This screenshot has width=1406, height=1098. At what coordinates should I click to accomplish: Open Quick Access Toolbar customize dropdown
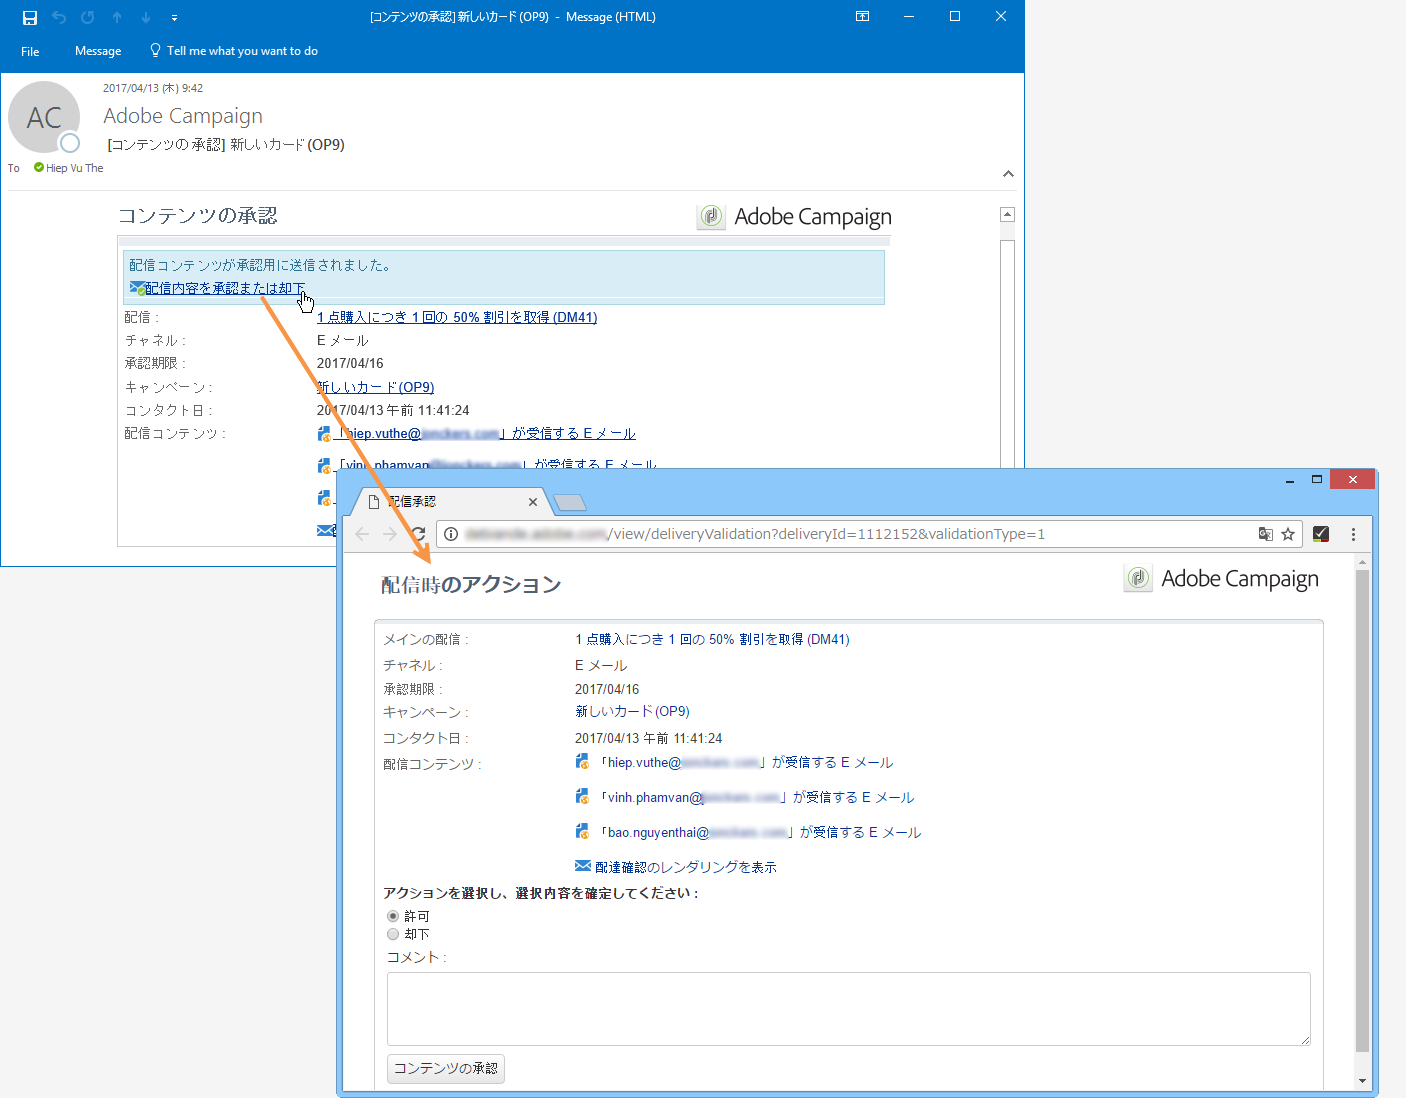pos(174,17)
